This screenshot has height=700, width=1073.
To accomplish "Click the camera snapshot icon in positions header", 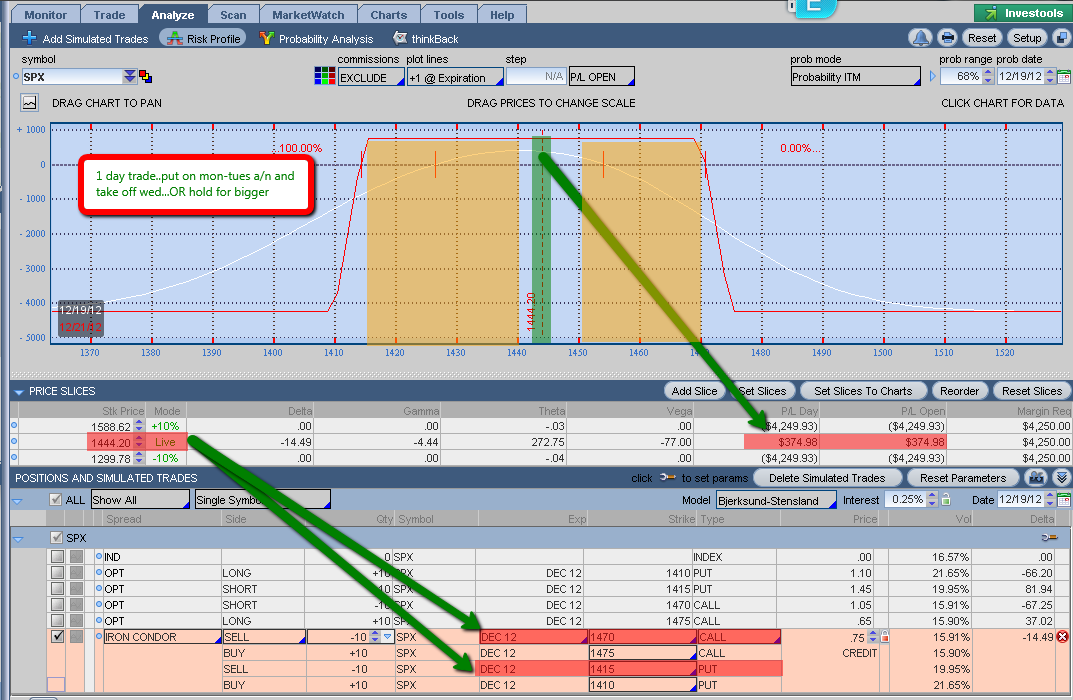I will point(1037,478).
